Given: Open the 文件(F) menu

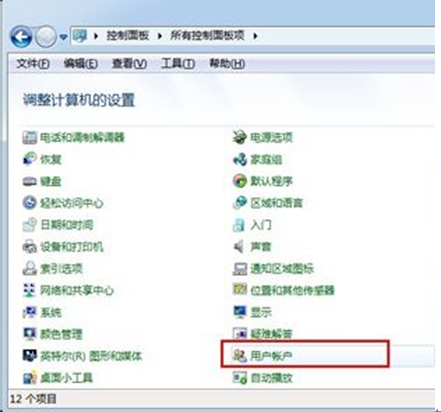Looking at the screenshot, I should (33, 63).
